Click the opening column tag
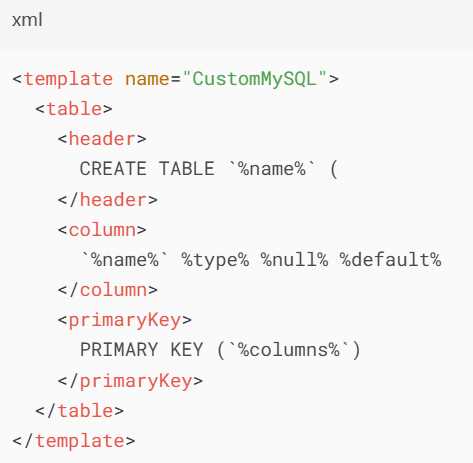473x463 pixels. point(102,230)
